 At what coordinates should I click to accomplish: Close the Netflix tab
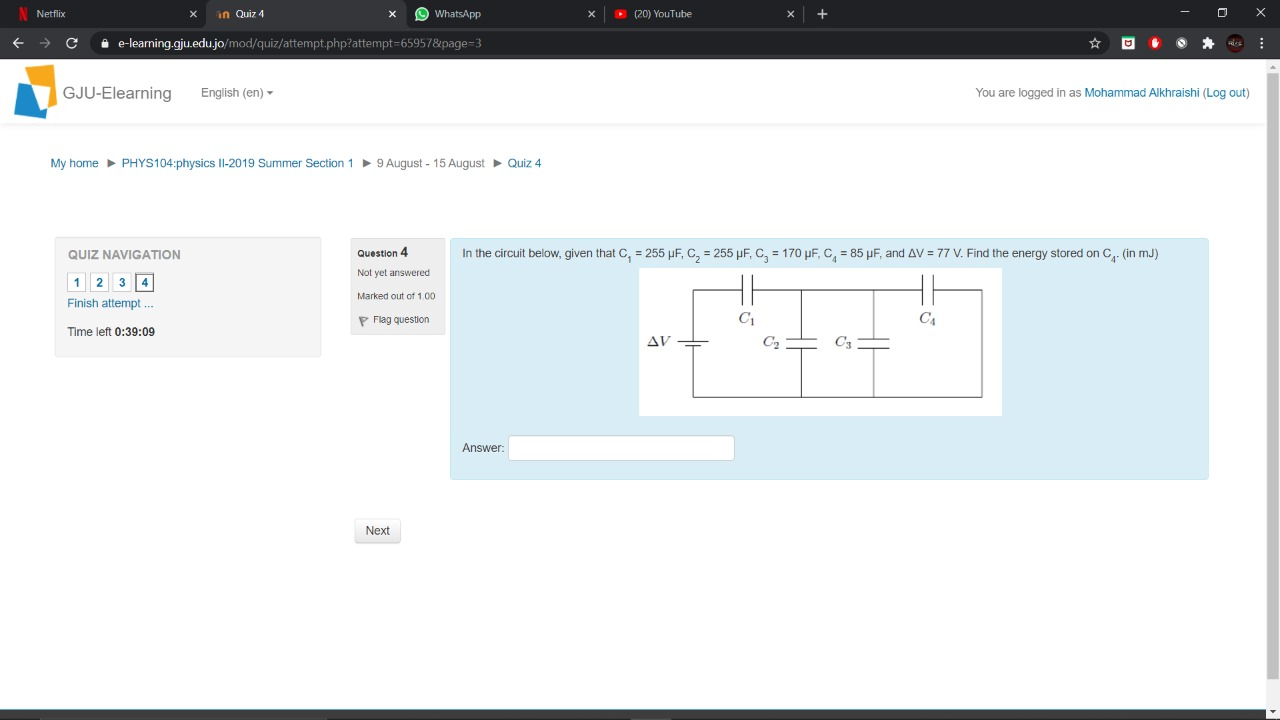[193, 14]
